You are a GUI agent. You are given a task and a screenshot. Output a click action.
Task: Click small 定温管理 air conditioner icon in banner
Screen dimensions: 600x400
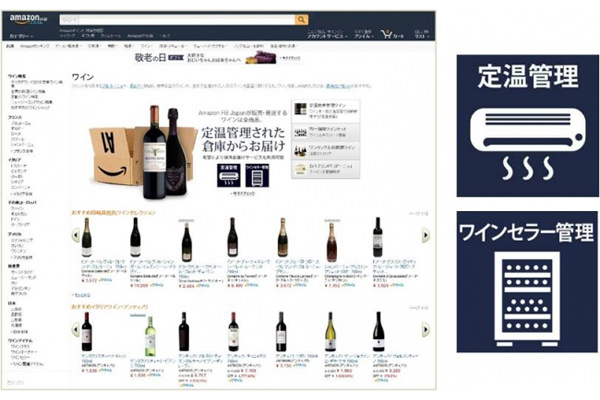pos(228,176)
